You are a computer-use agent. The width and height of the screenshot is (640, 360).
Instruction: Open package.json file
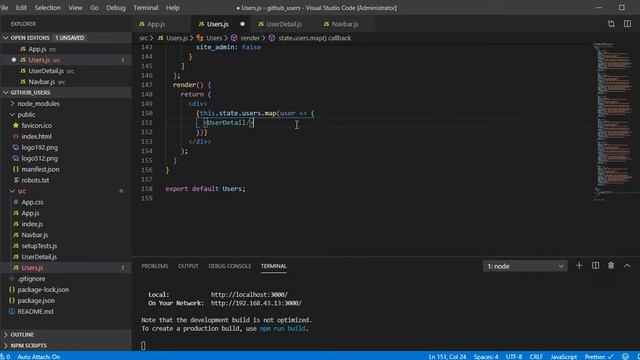[36, 300]
